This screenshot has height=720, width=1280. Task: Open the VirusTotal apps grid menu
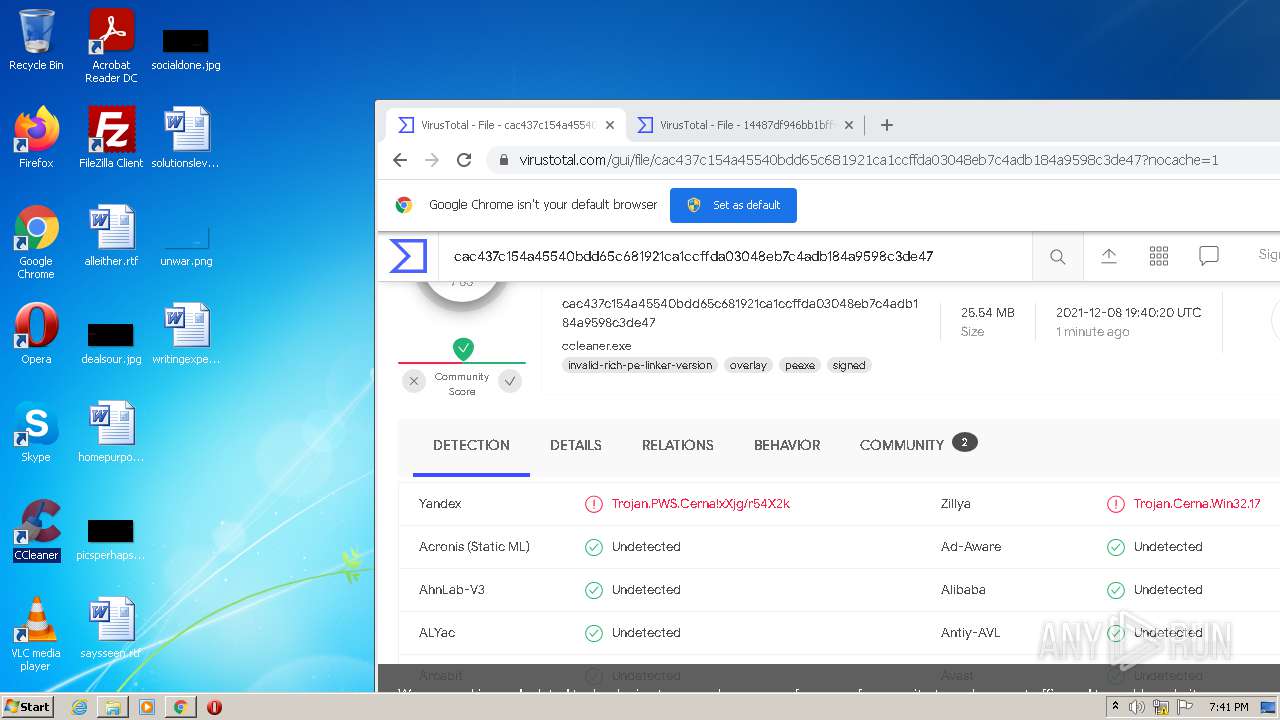click(x=1159, y=256)
